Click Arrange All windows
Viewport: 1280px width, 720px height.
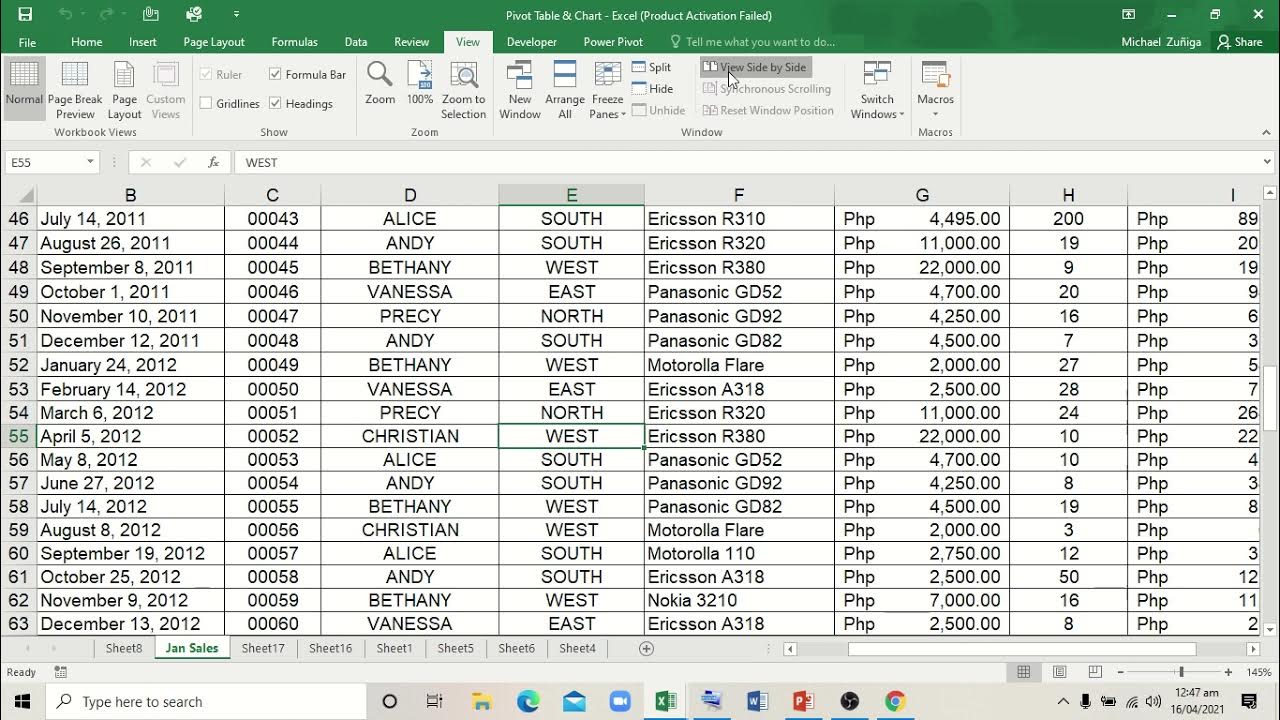point(565,90)
